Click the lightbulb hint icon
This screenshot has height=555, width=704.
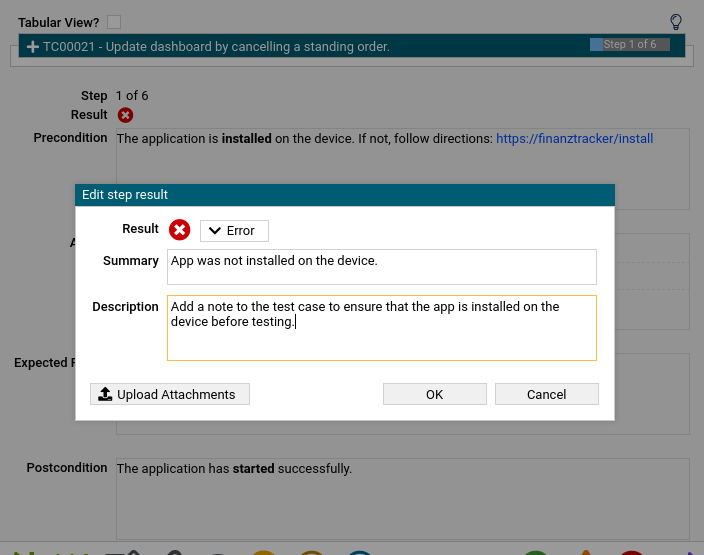point(676,22)
